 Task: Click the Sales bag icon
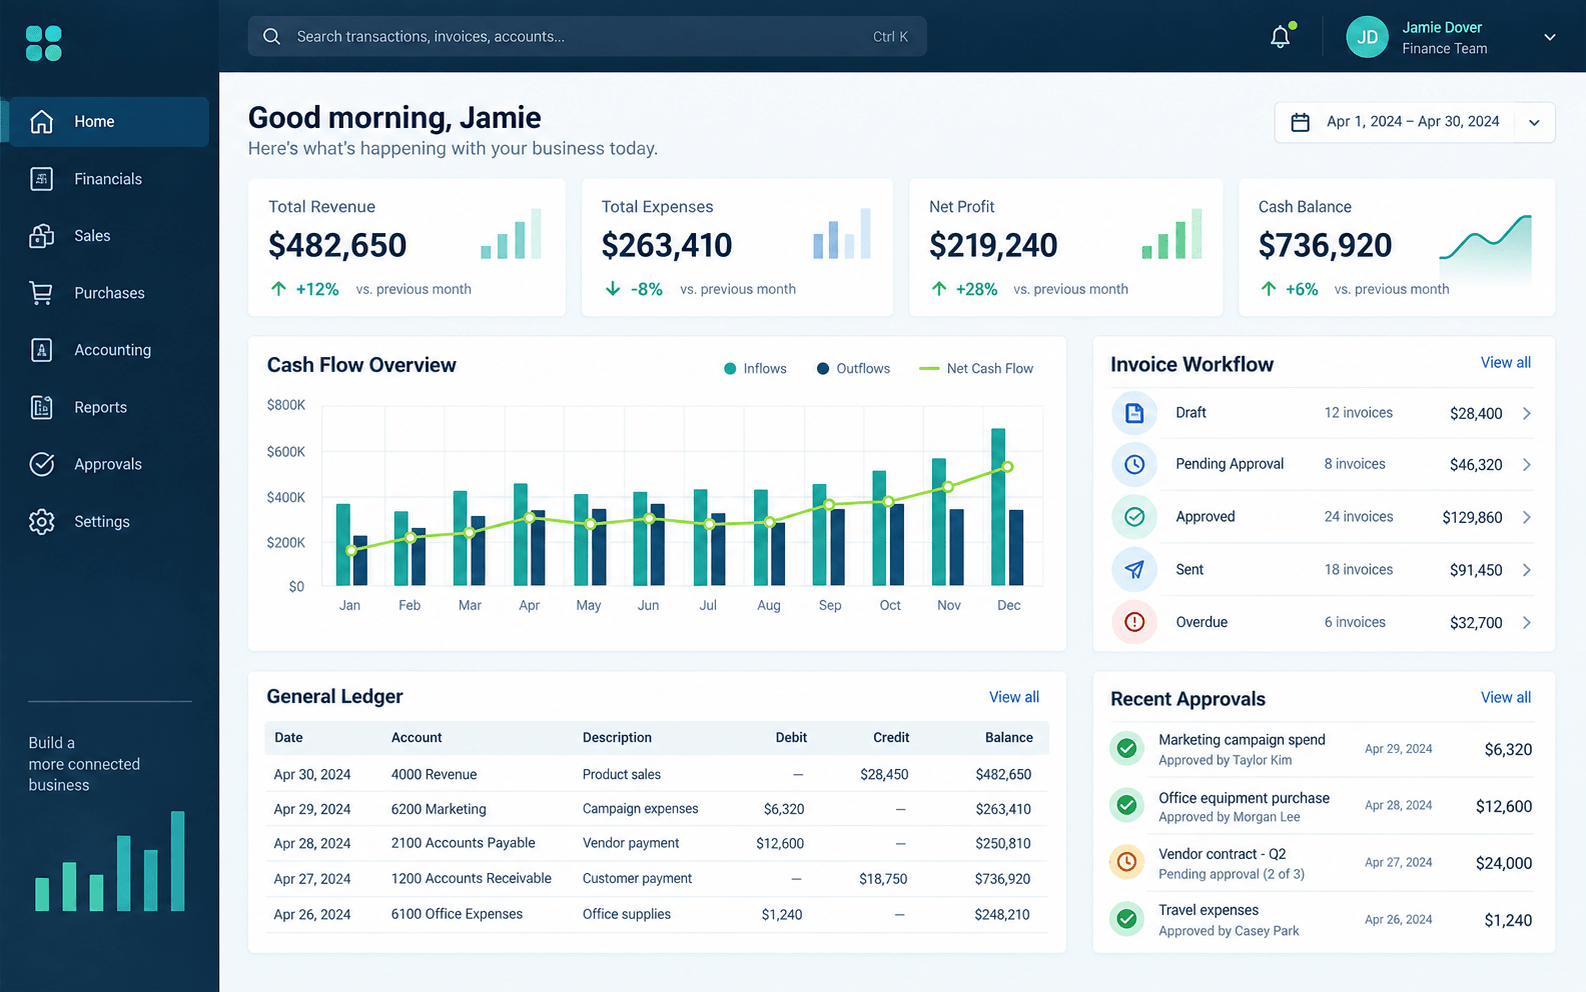point(41,236)
